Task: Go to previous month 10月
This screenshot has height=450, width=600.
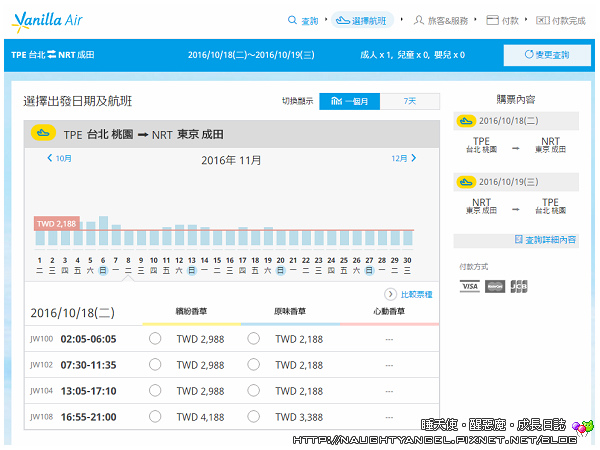Action: point(59,158)
